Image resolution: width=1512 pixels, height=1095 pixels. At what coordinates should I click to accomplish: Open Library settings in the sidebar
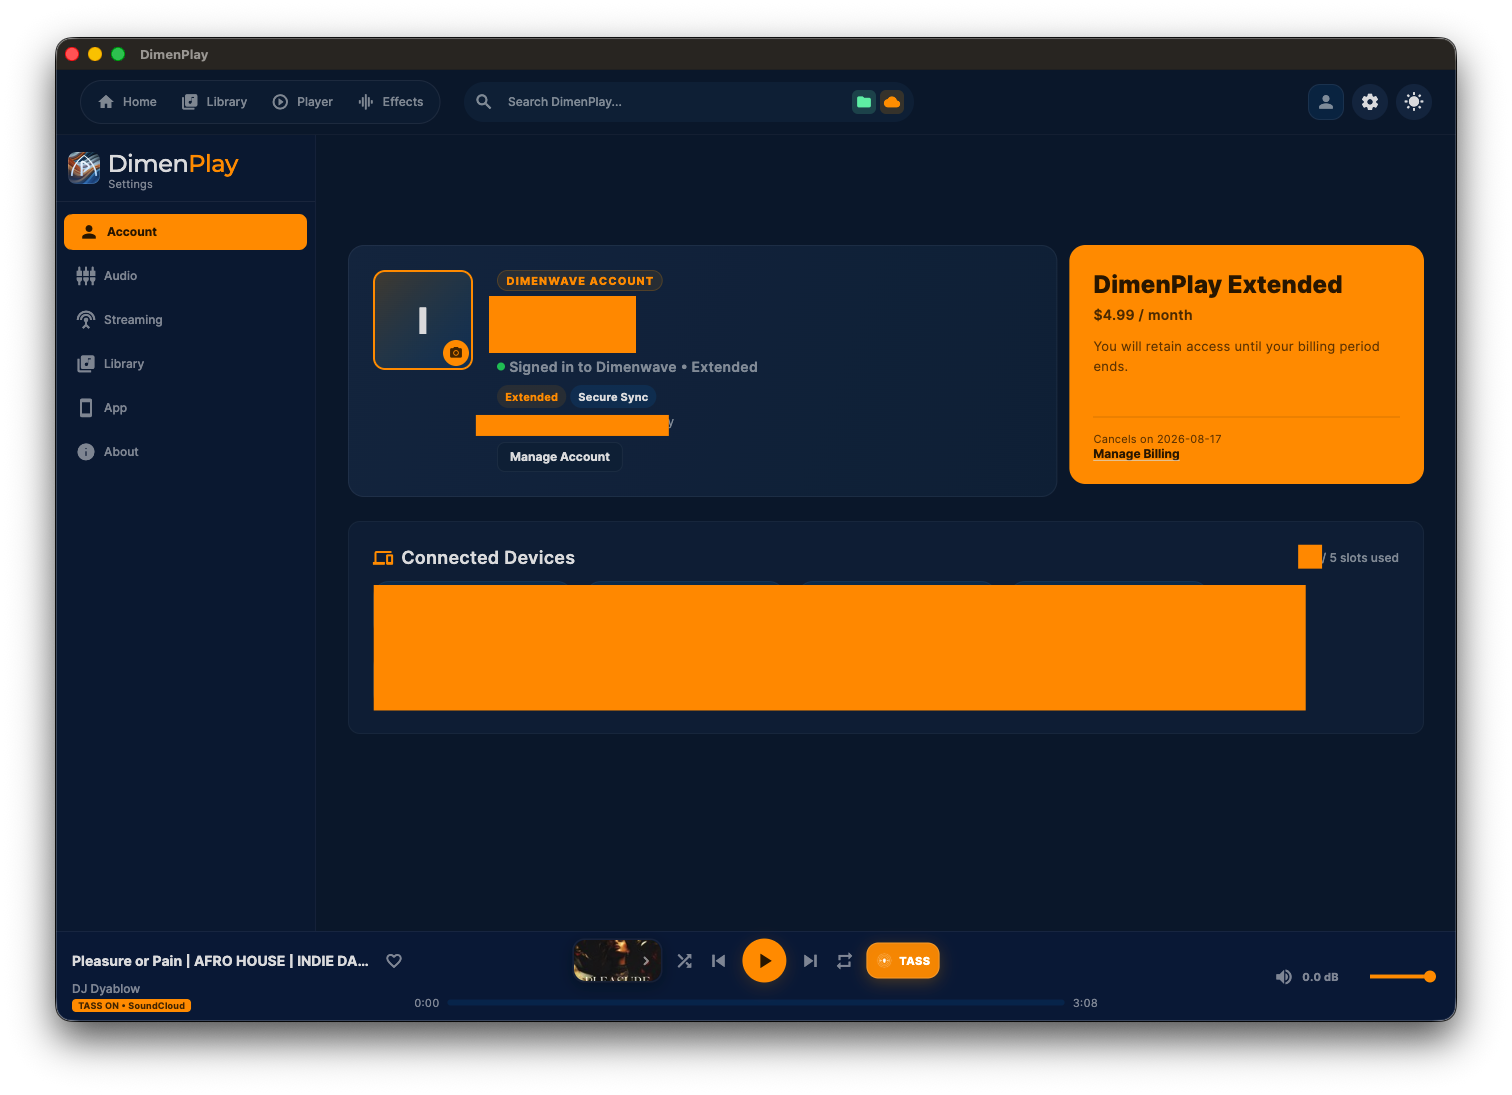coord(185,364)
